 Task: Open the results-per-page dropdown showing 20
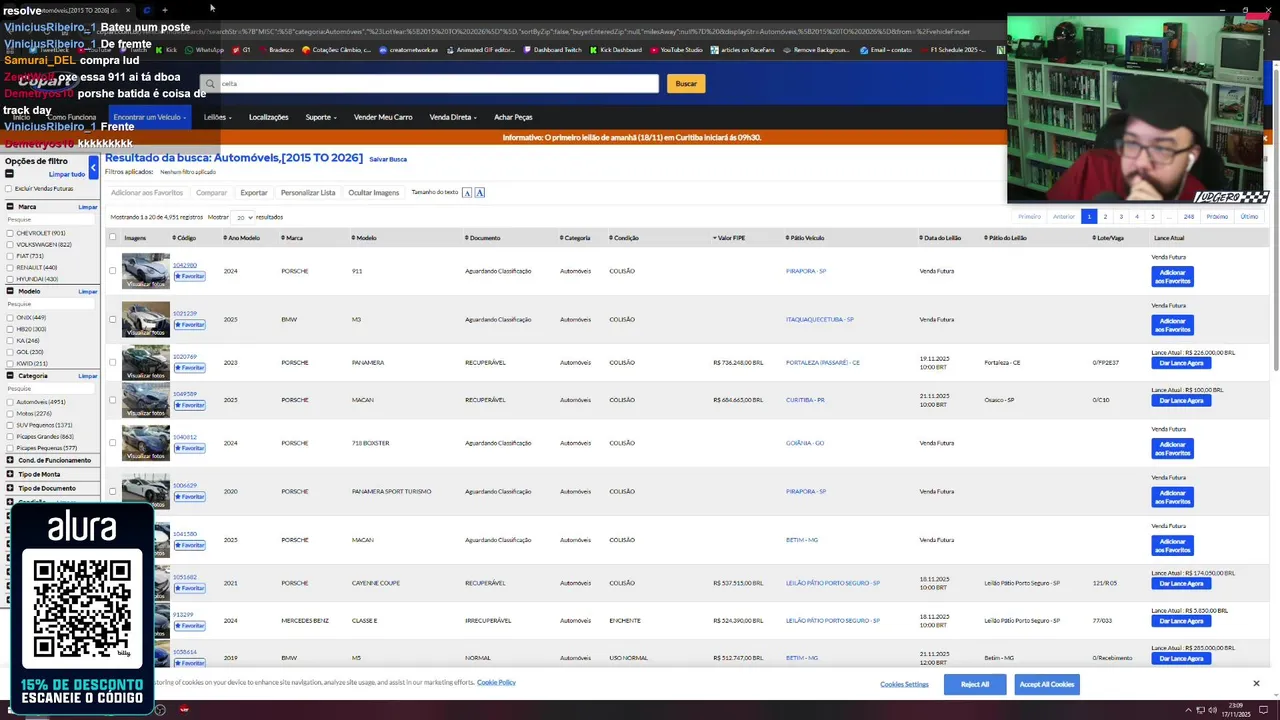click(x=244, y=217)
